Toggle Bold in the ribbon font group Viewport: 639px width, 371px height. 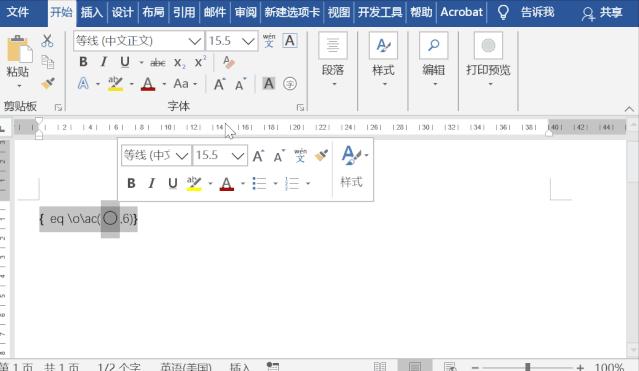83,62
